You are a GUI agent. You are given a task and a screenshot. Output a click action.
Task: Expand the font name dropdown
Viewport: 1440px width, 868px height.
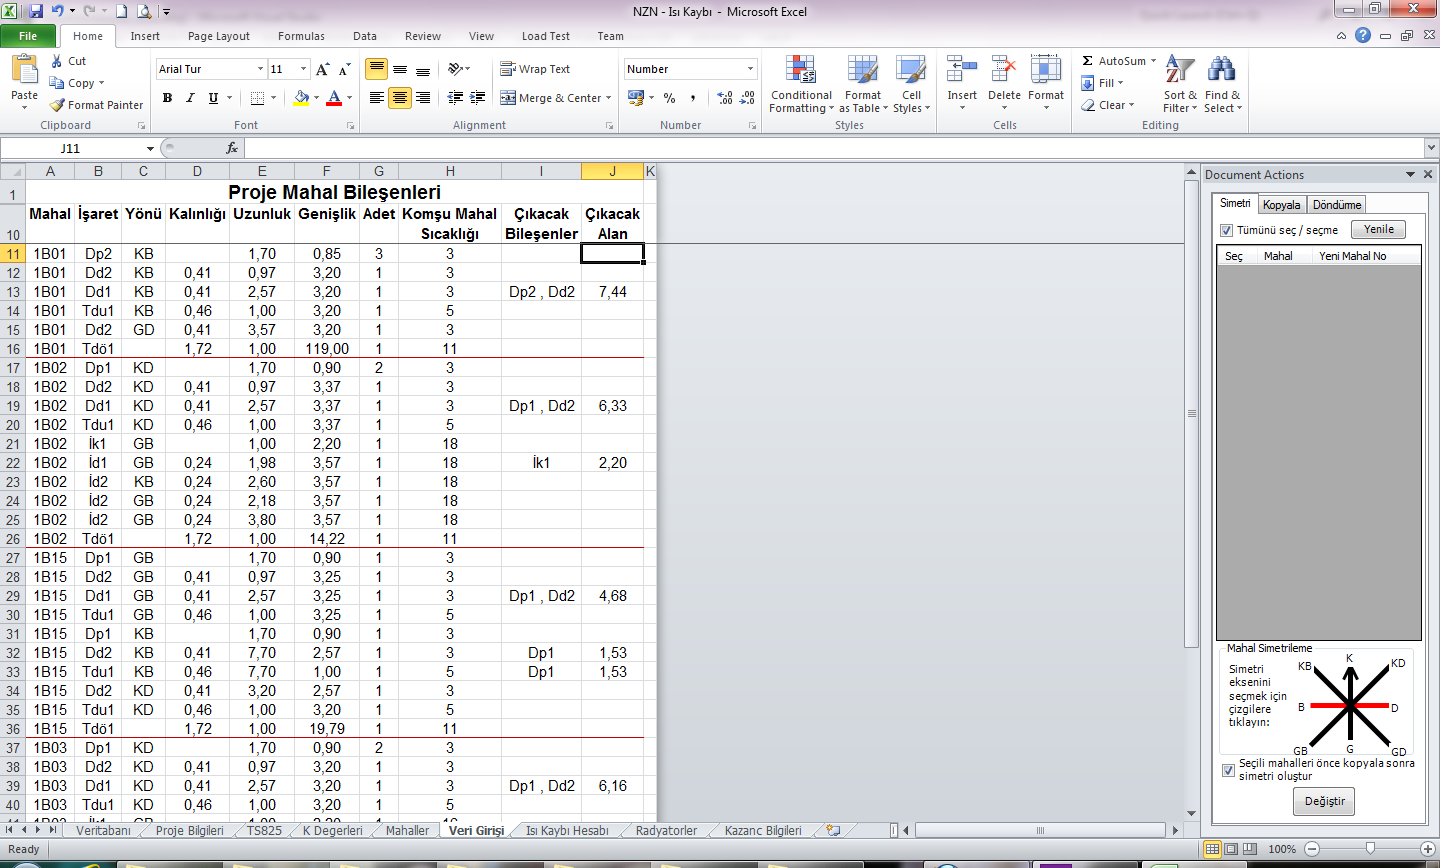(x=260, y=69)
